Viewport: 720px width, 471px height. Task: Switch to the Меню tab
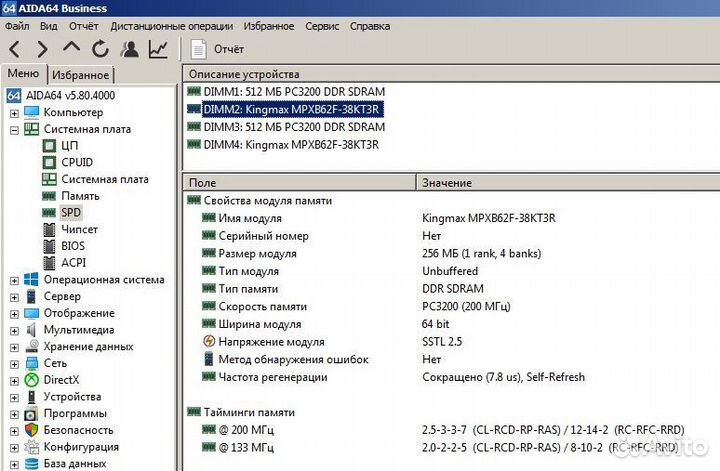pos(23,73)
